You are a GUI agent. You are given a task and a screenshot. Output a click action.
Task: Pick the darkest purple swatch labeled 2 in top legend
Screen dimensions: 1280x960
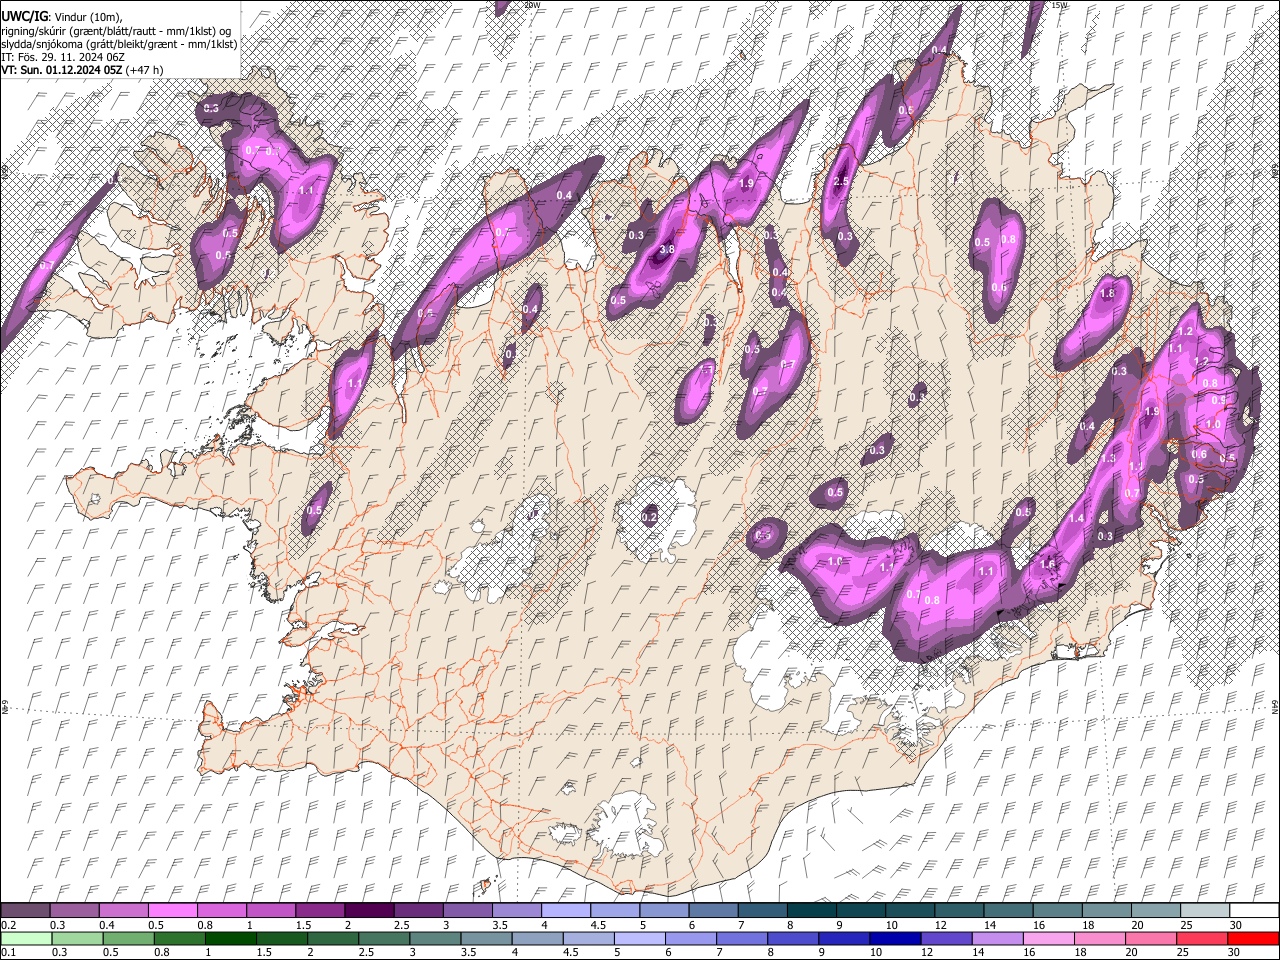[x=368, y=911]
